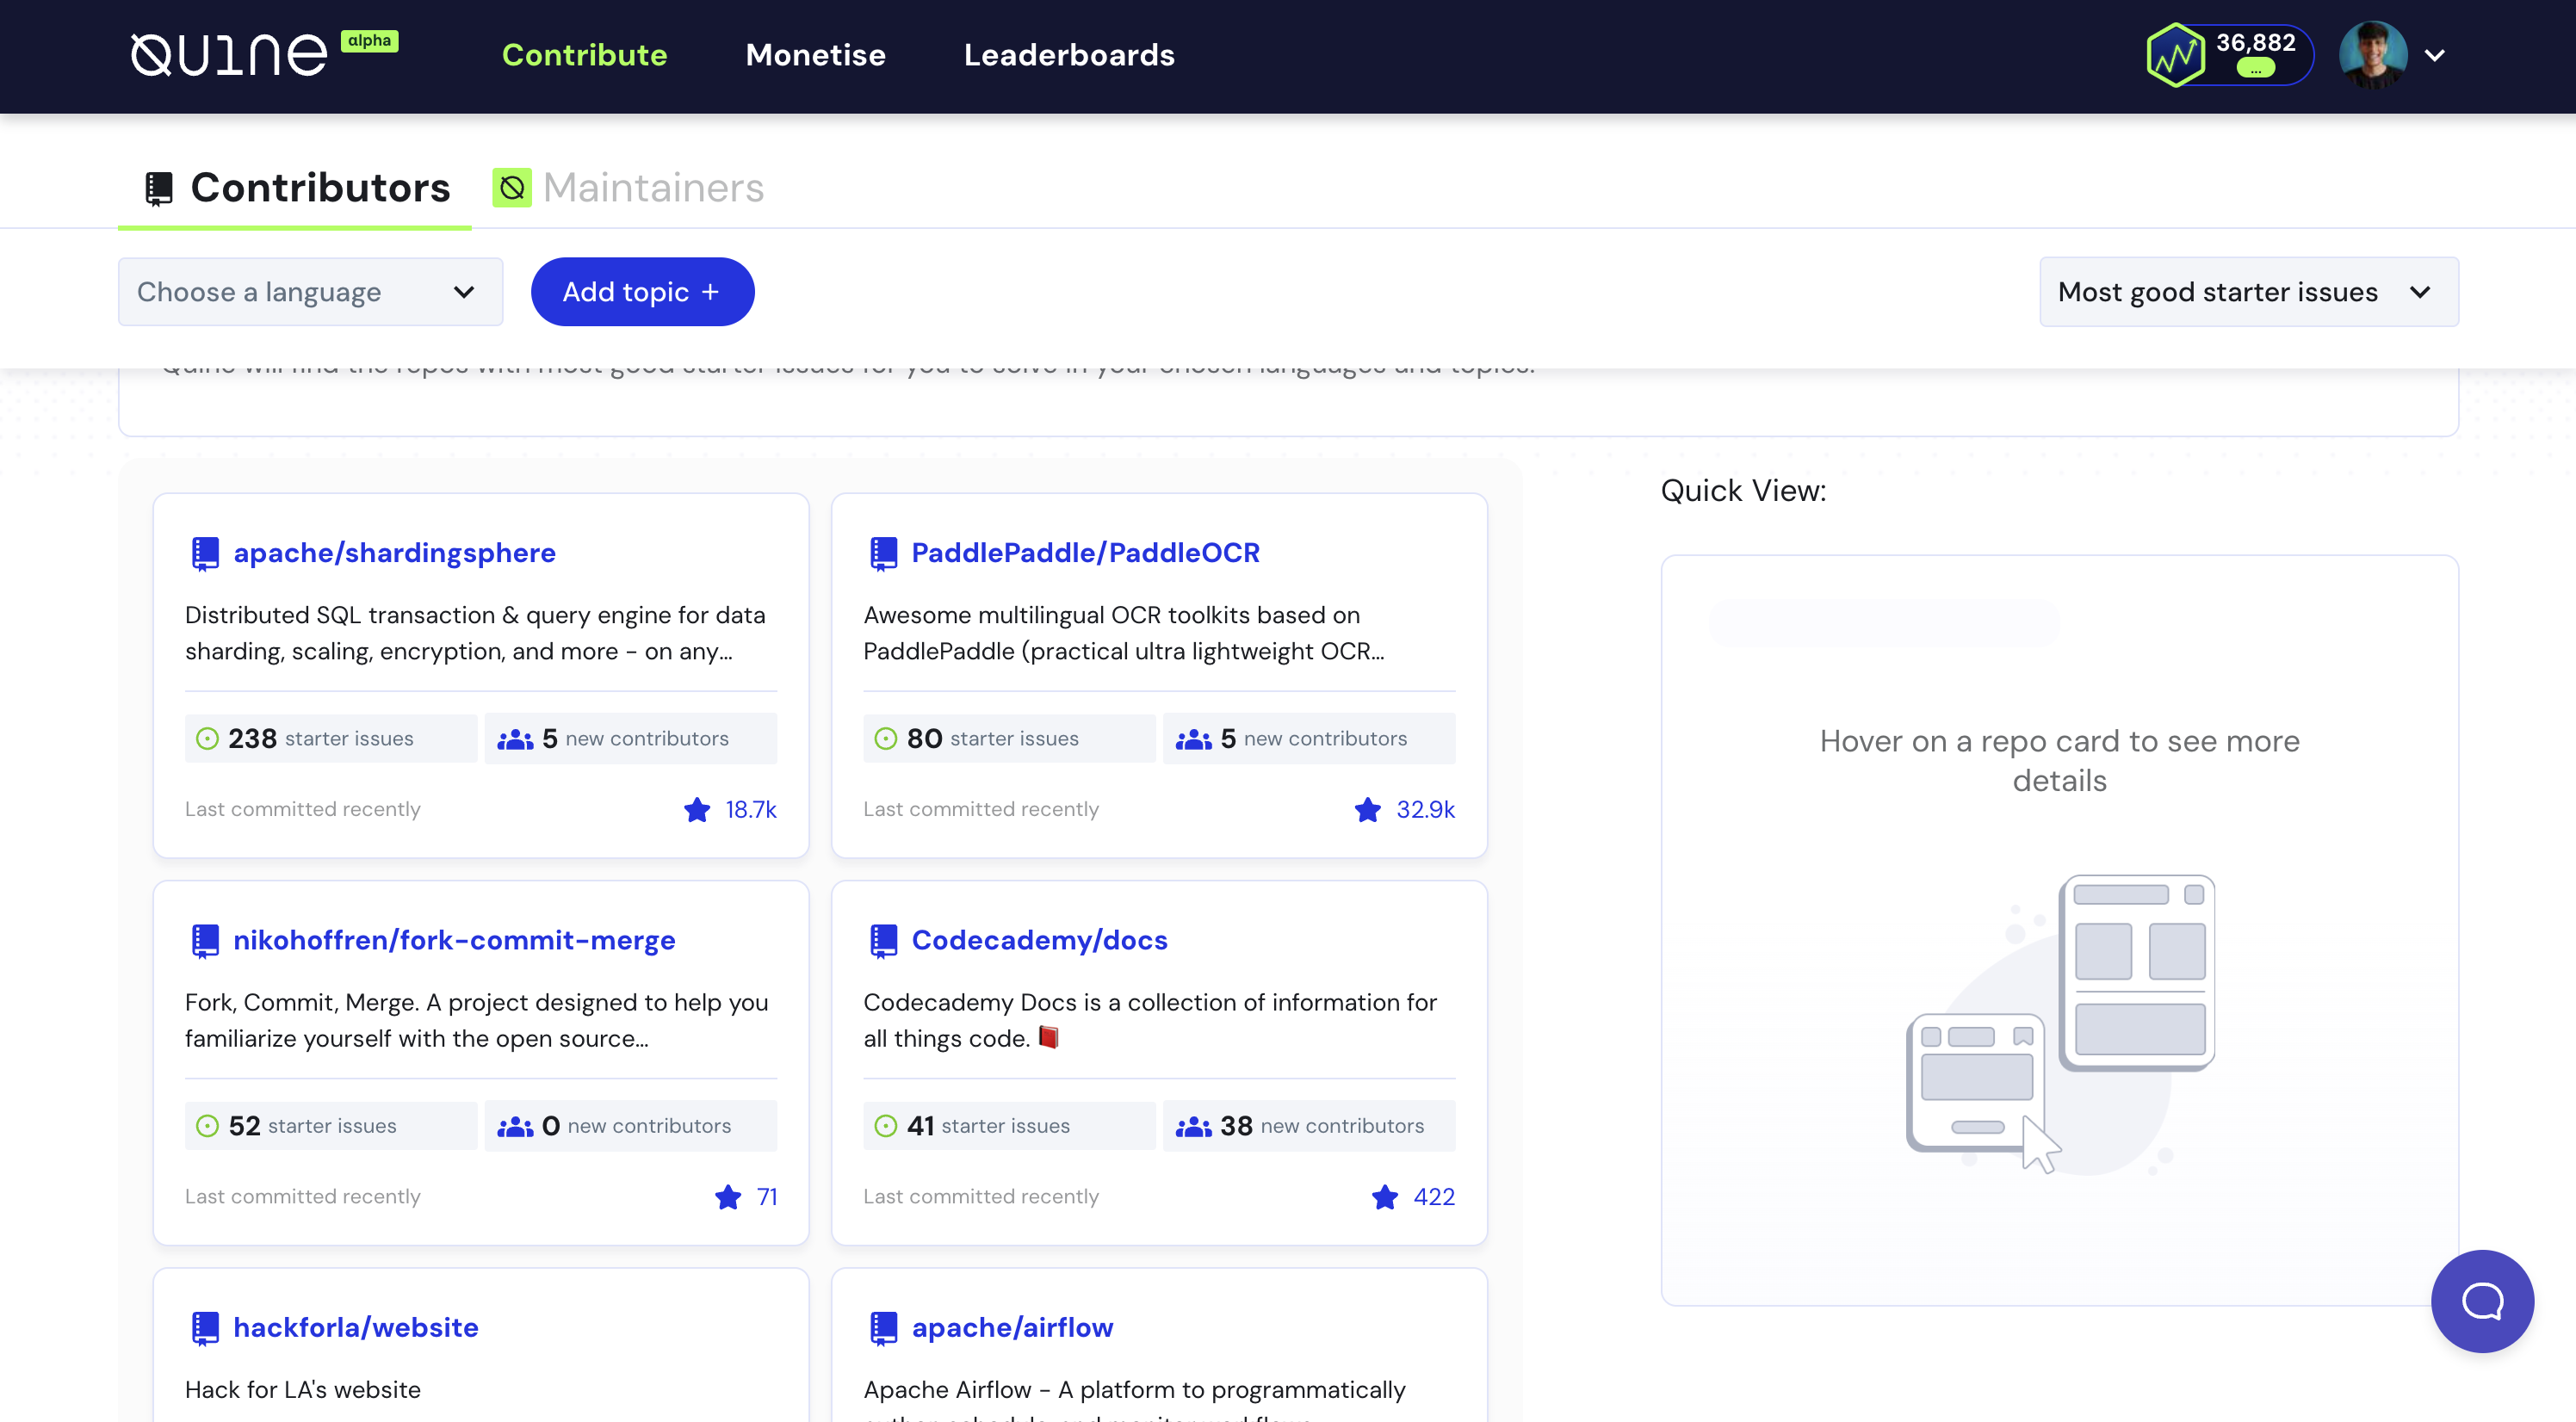Go to the Leaderboards page

pyautogui.click(x=1069, y=55)
